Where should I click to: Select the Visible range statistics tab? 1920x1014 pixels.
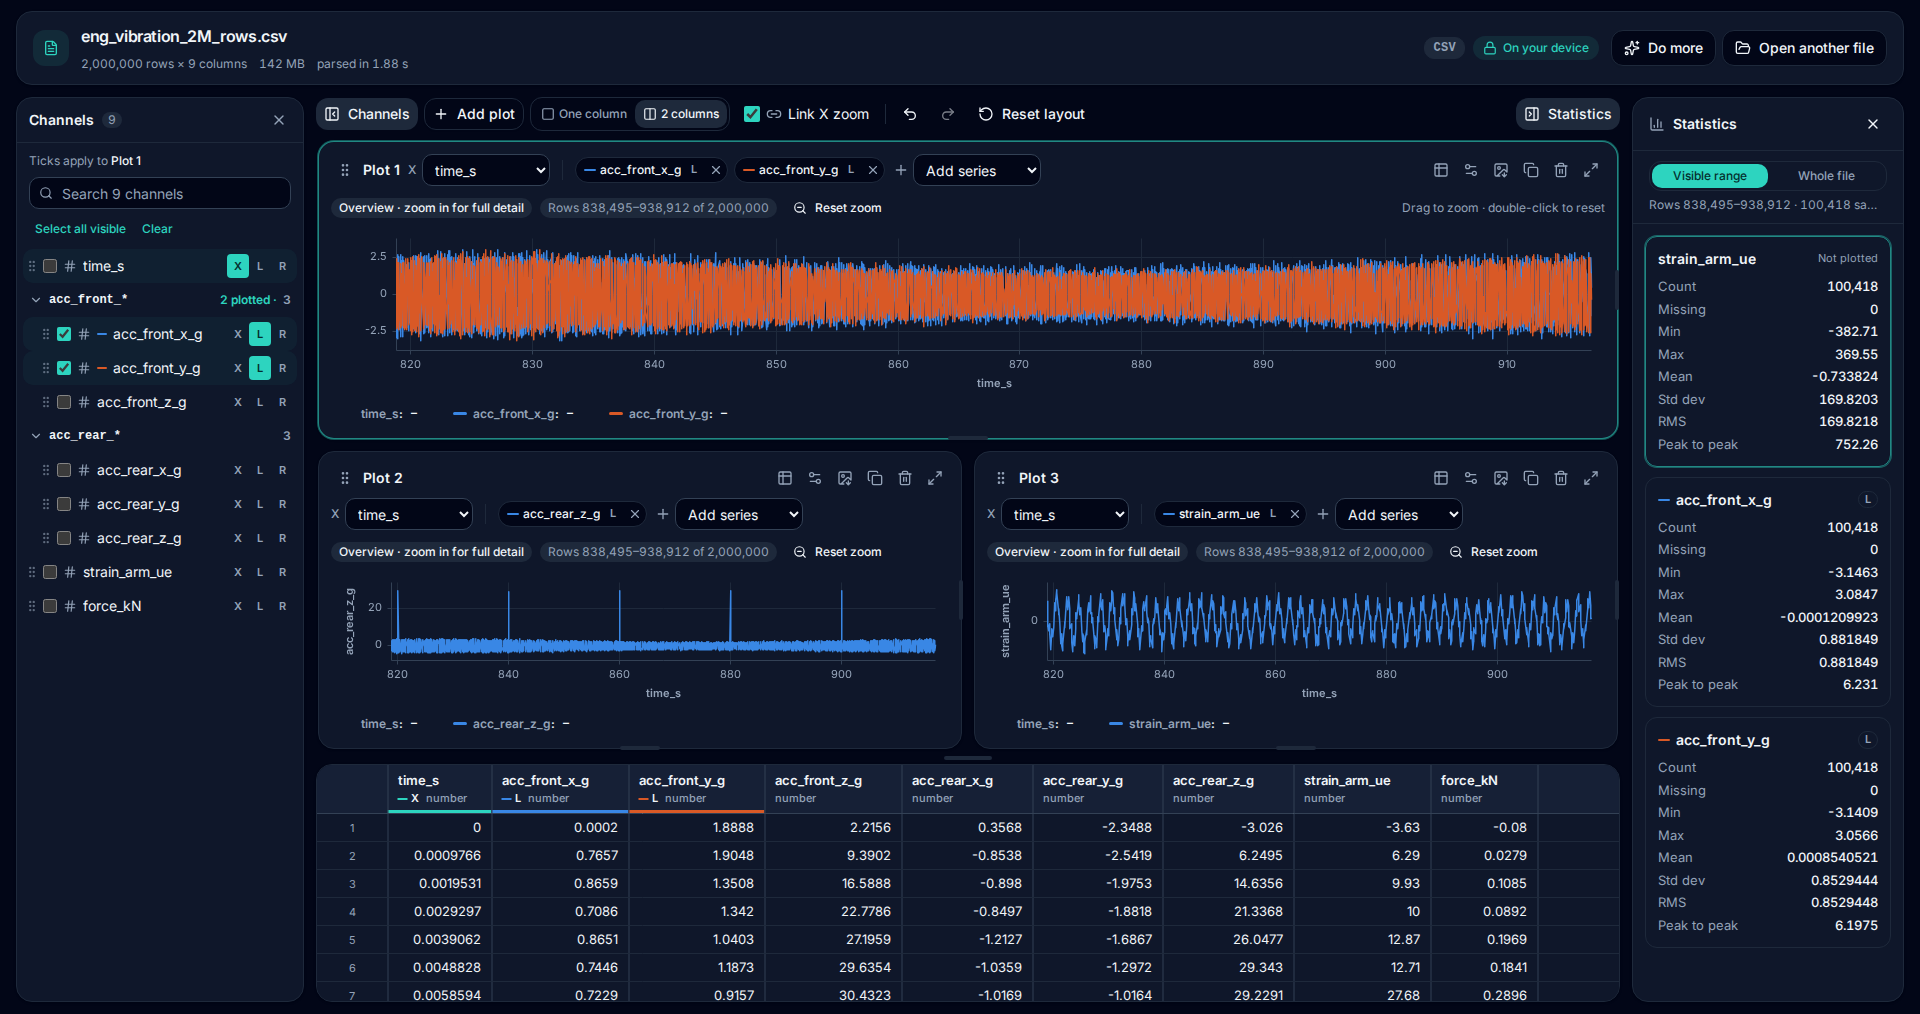(1710, 176)
